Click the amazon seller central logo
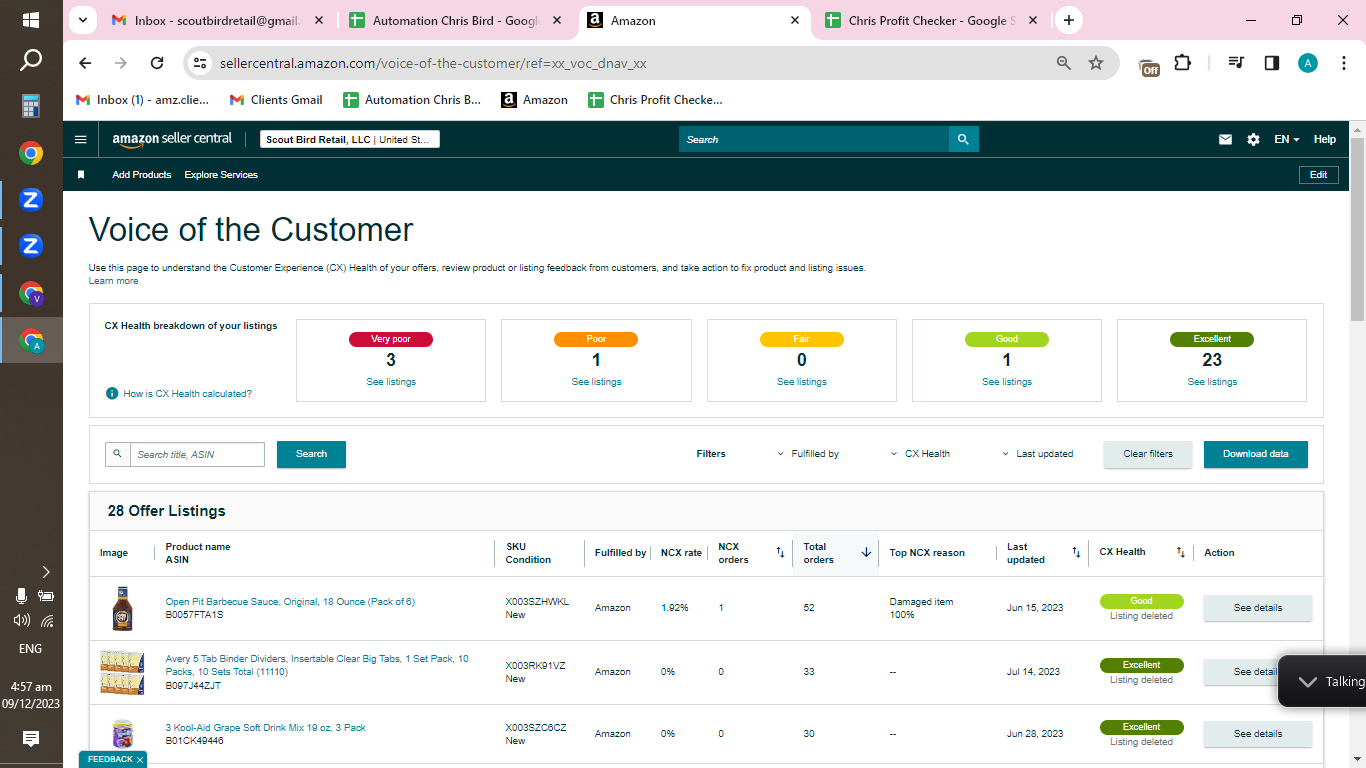This screenshot has height=768, width=1366. coord(172,140)
